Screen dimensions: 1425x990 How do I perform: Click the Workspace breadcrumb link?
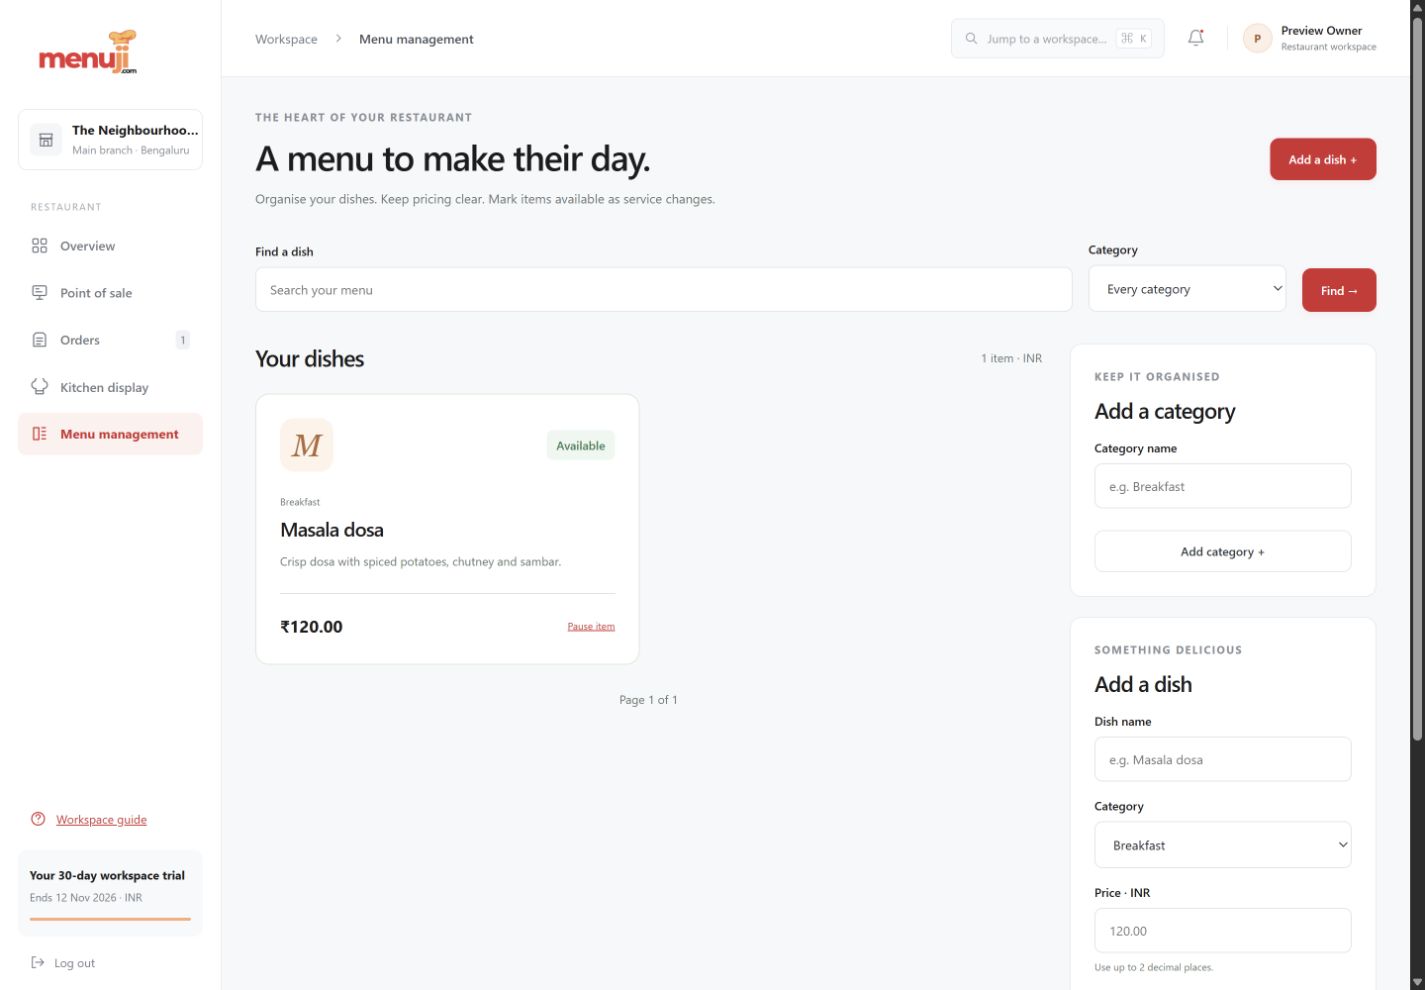[286, 39]
